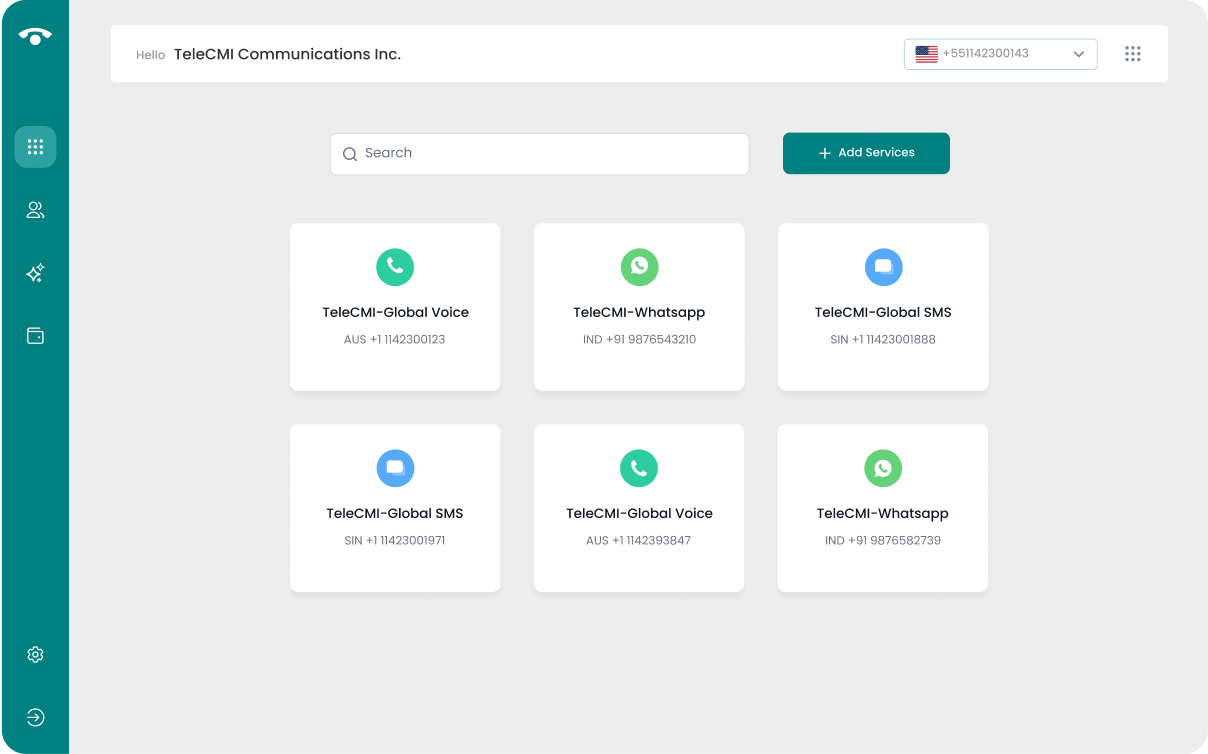The height and width of the screenshot is (754, 1208).
Task: Click the magnifier icon in the search bar
Action: tap(350, 154)
